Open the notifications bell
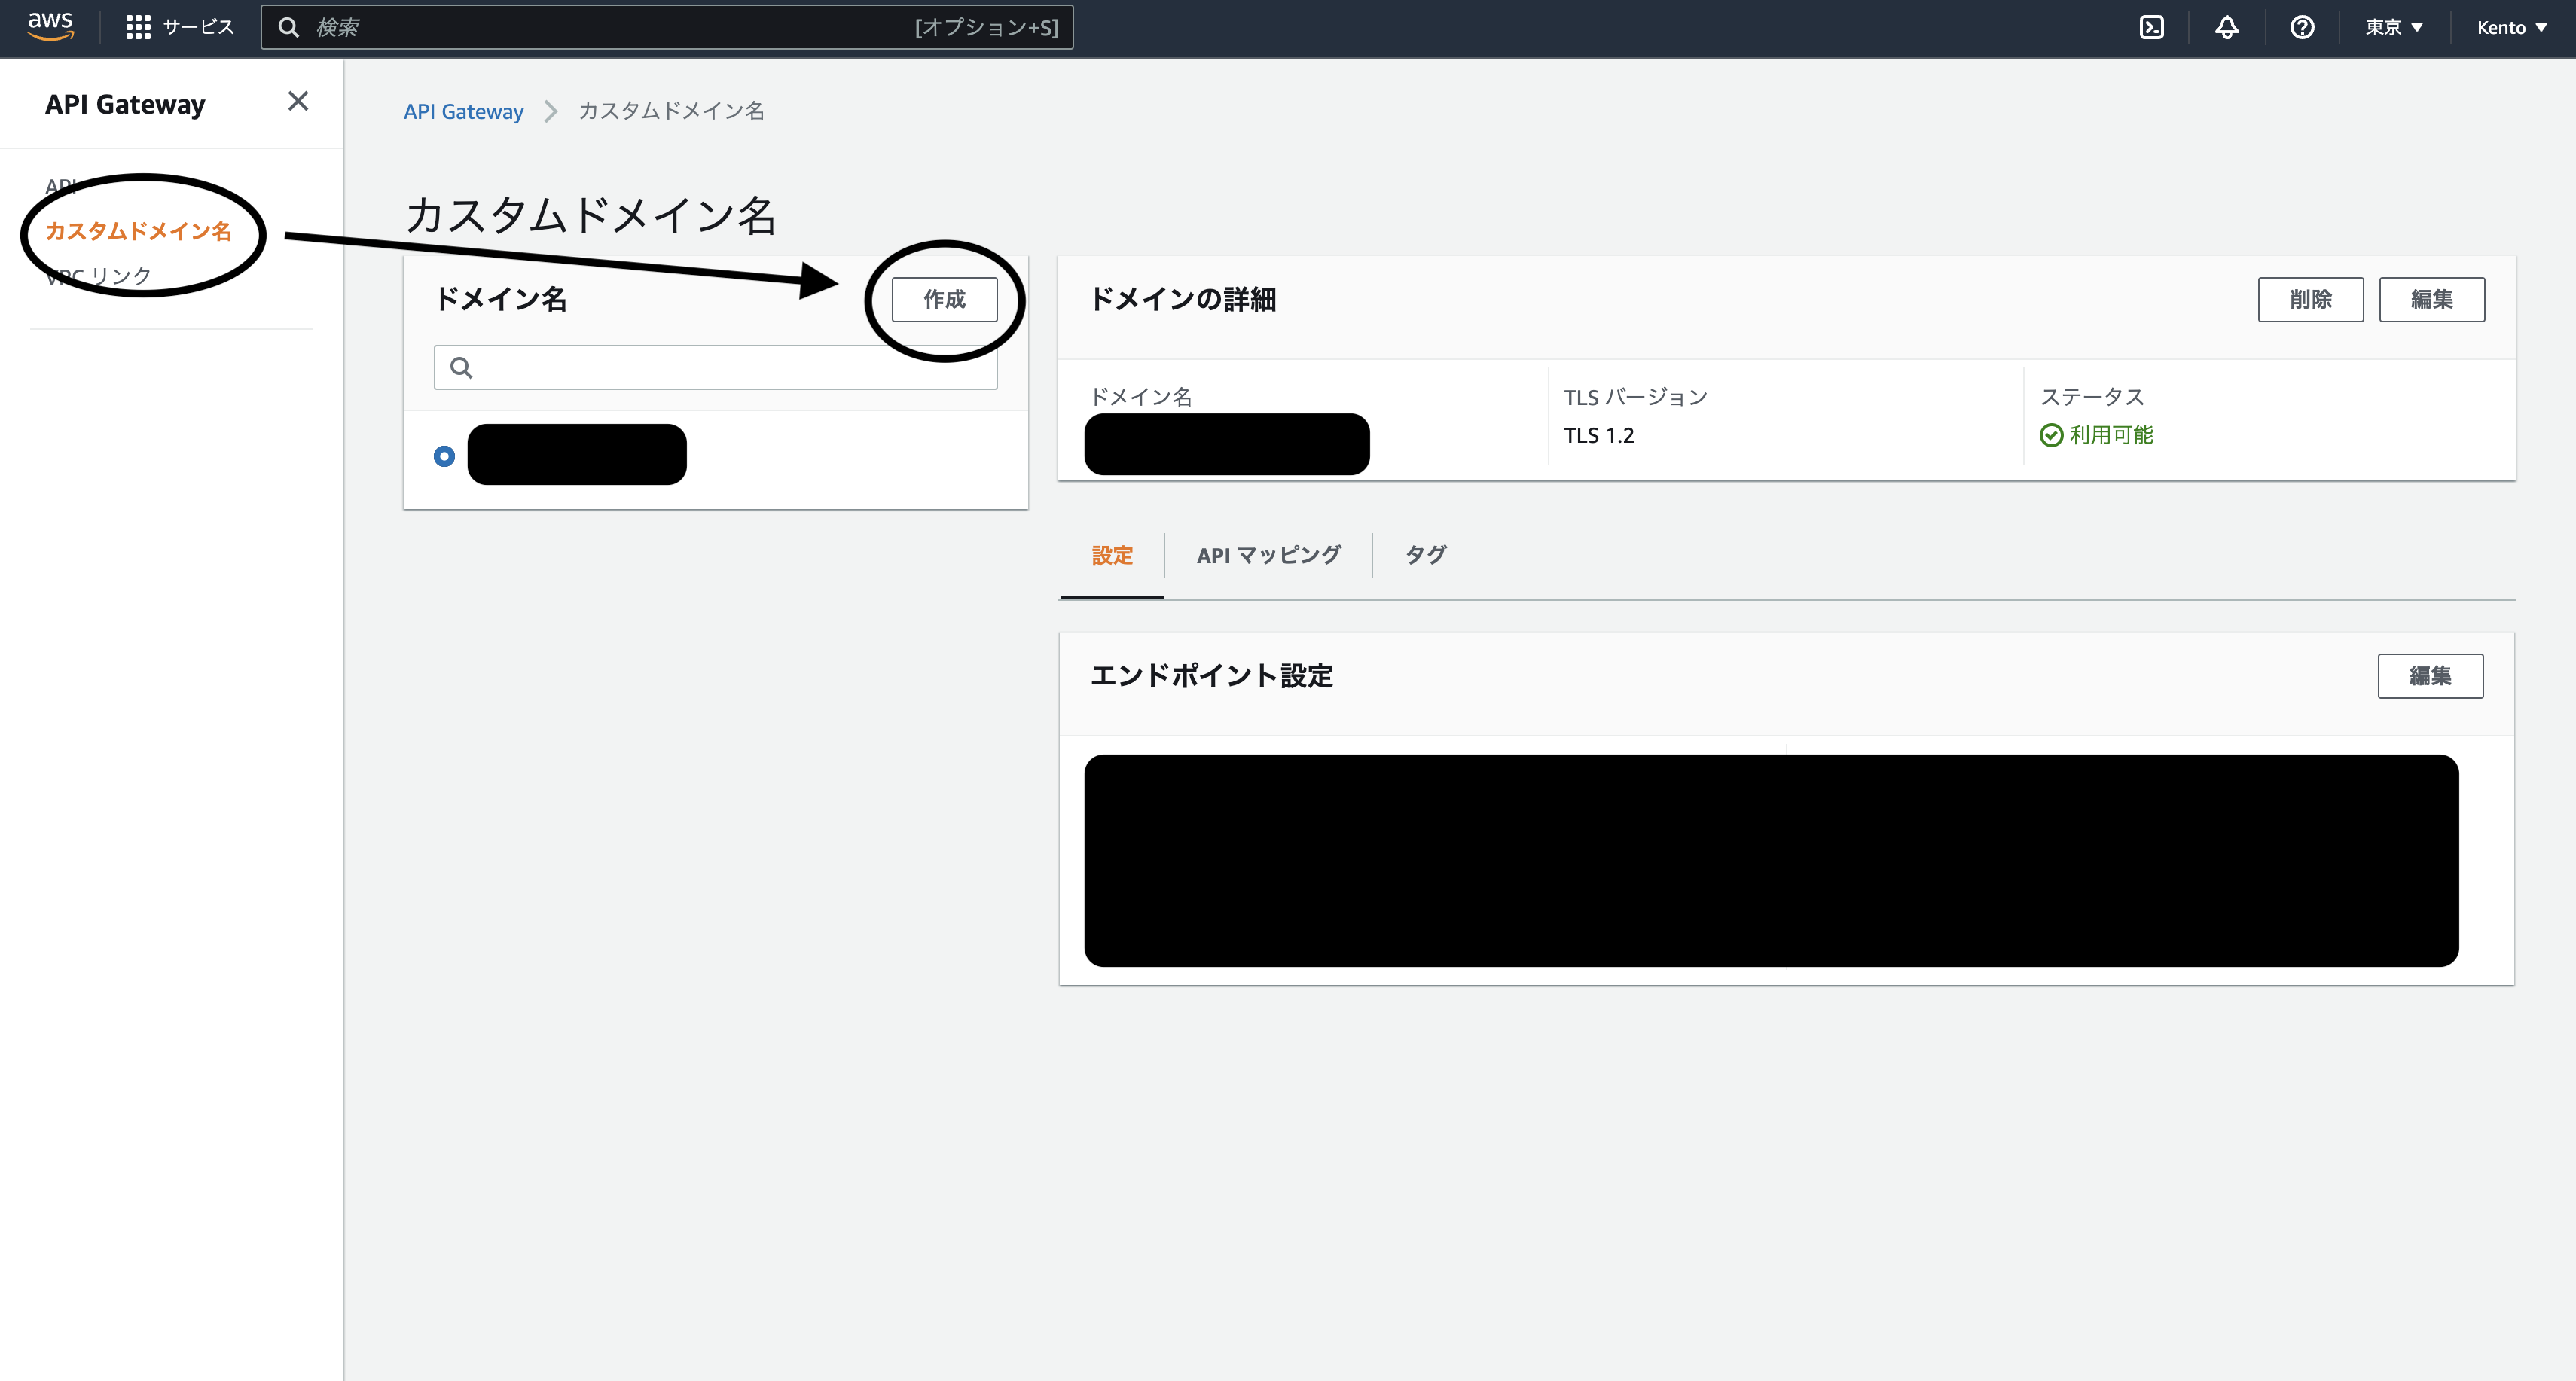Viewport: 2576px width, 1381px height. [x=2227, y=27]
